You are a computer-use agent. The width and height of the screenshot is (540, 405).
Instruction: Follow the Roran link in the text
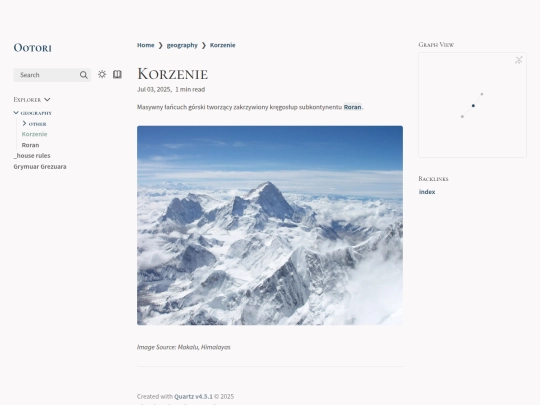point(353,107)
